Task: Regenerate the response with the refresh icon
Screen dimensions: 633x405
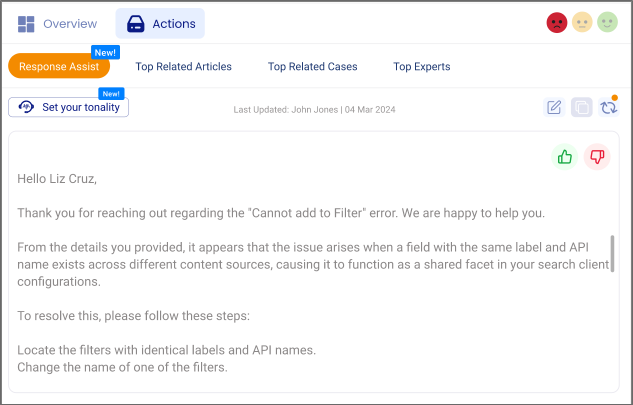Action: (608, 107)
